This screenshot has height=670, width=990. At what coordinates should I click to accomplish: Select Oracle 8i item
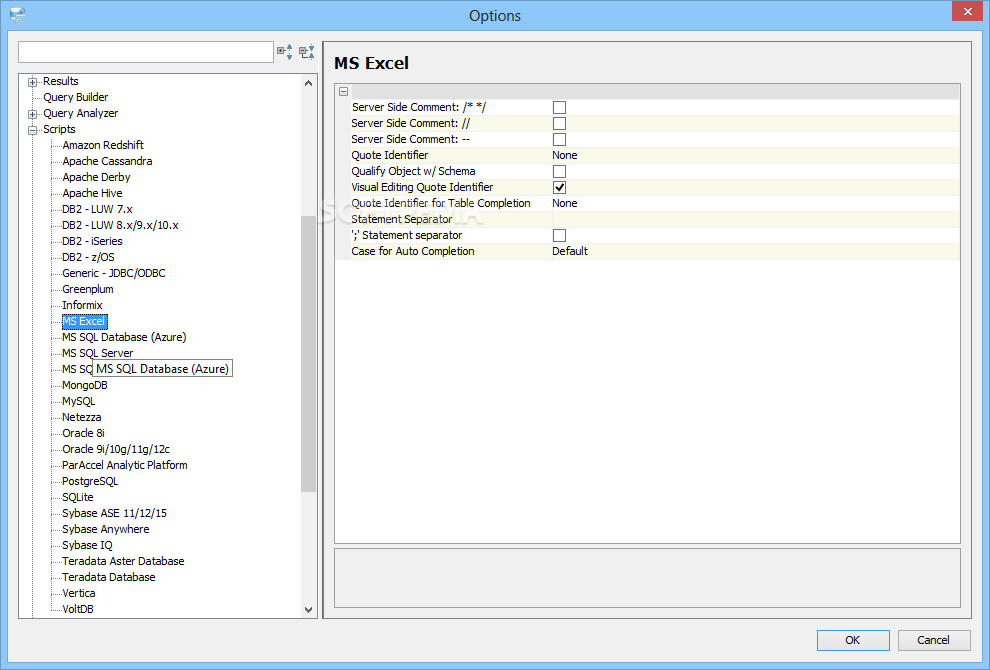point(83,433)
